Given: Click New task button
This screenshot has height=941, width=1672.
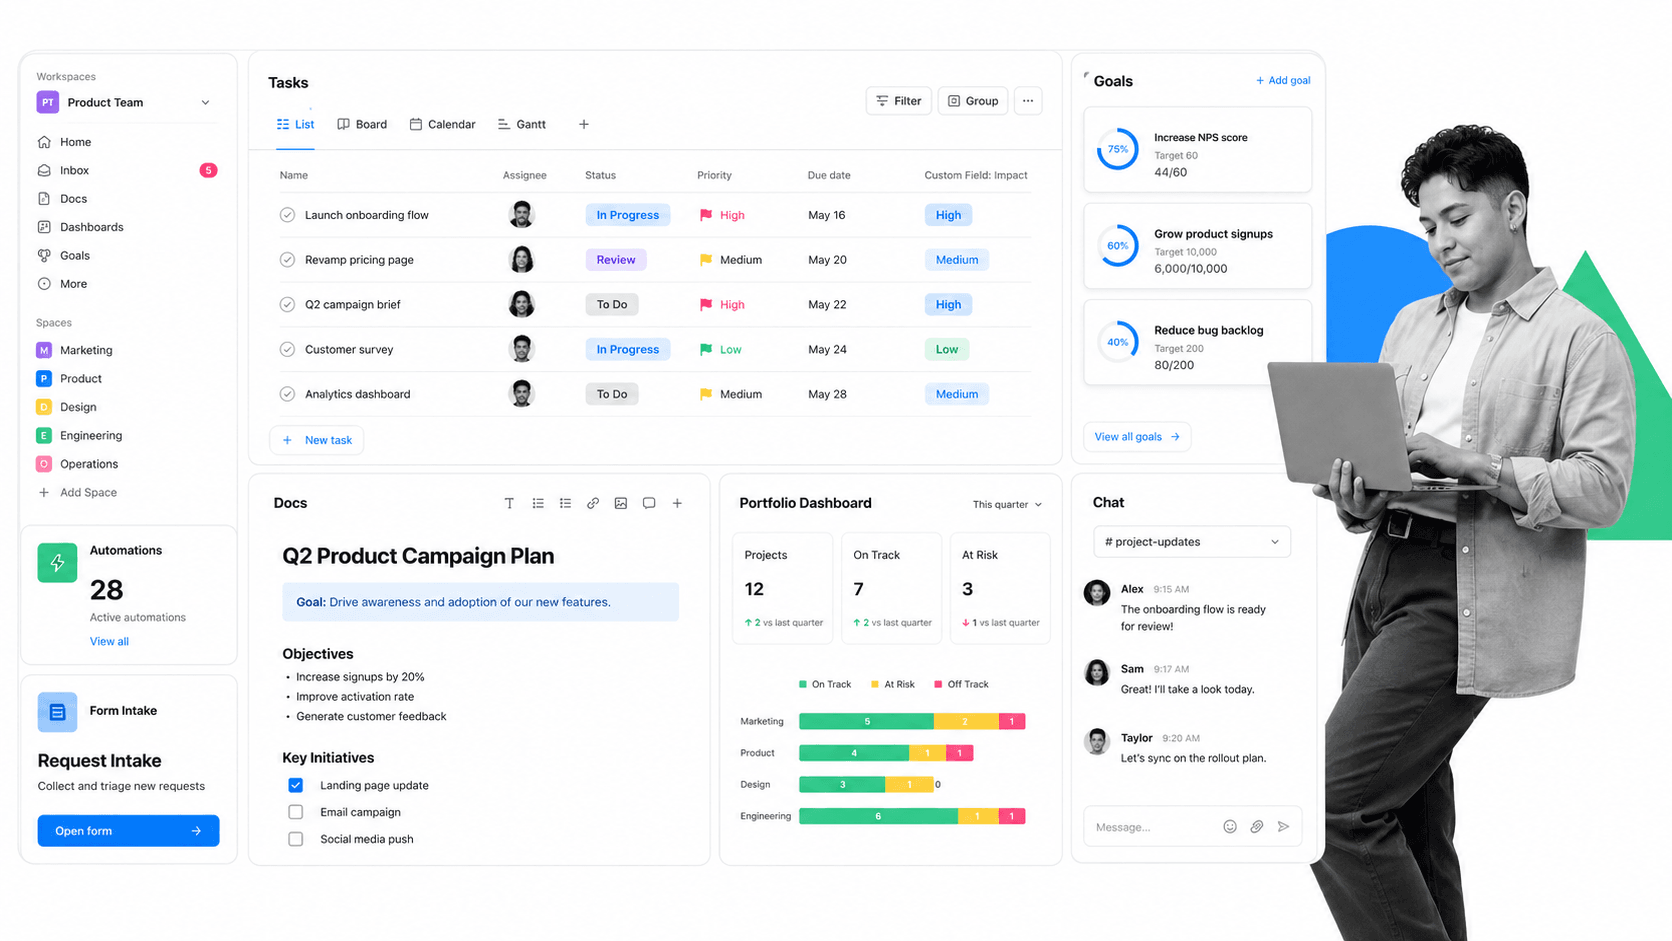Looking at the screenshot, I should (317, 440).
